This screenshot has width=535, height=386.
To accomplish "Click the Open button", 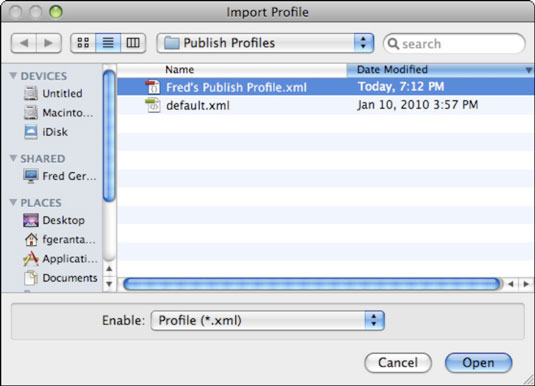I will 478,362.
